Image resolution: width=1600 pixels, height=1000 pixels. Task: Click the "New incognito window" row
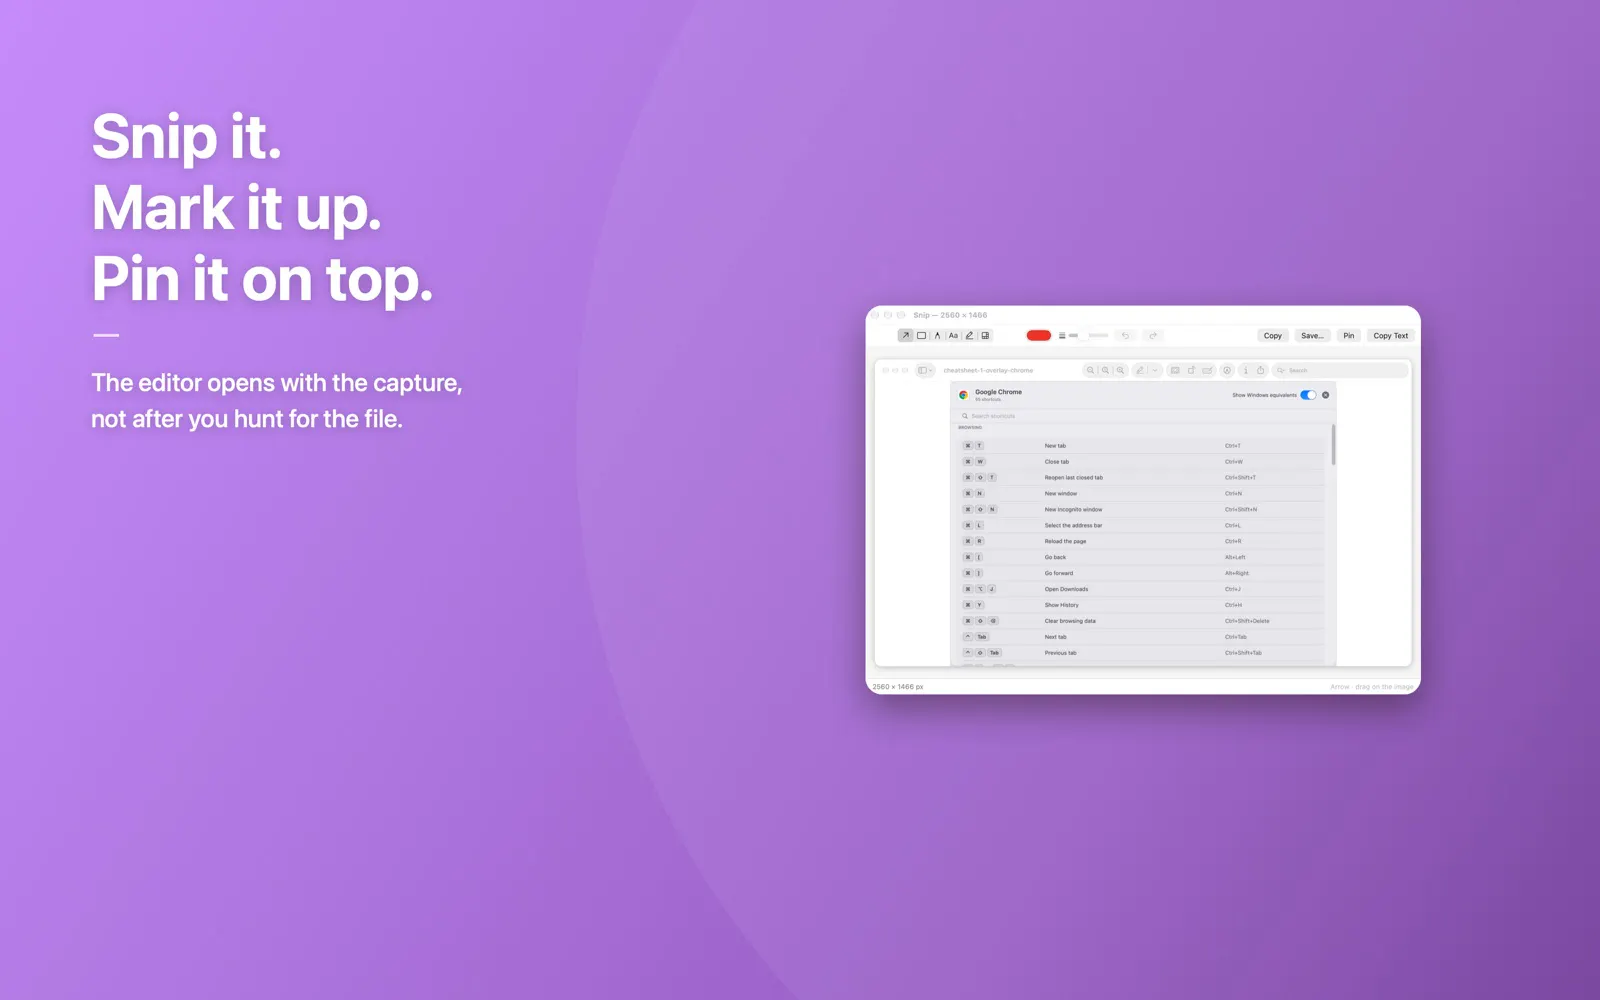click(x=1142, y=510)
